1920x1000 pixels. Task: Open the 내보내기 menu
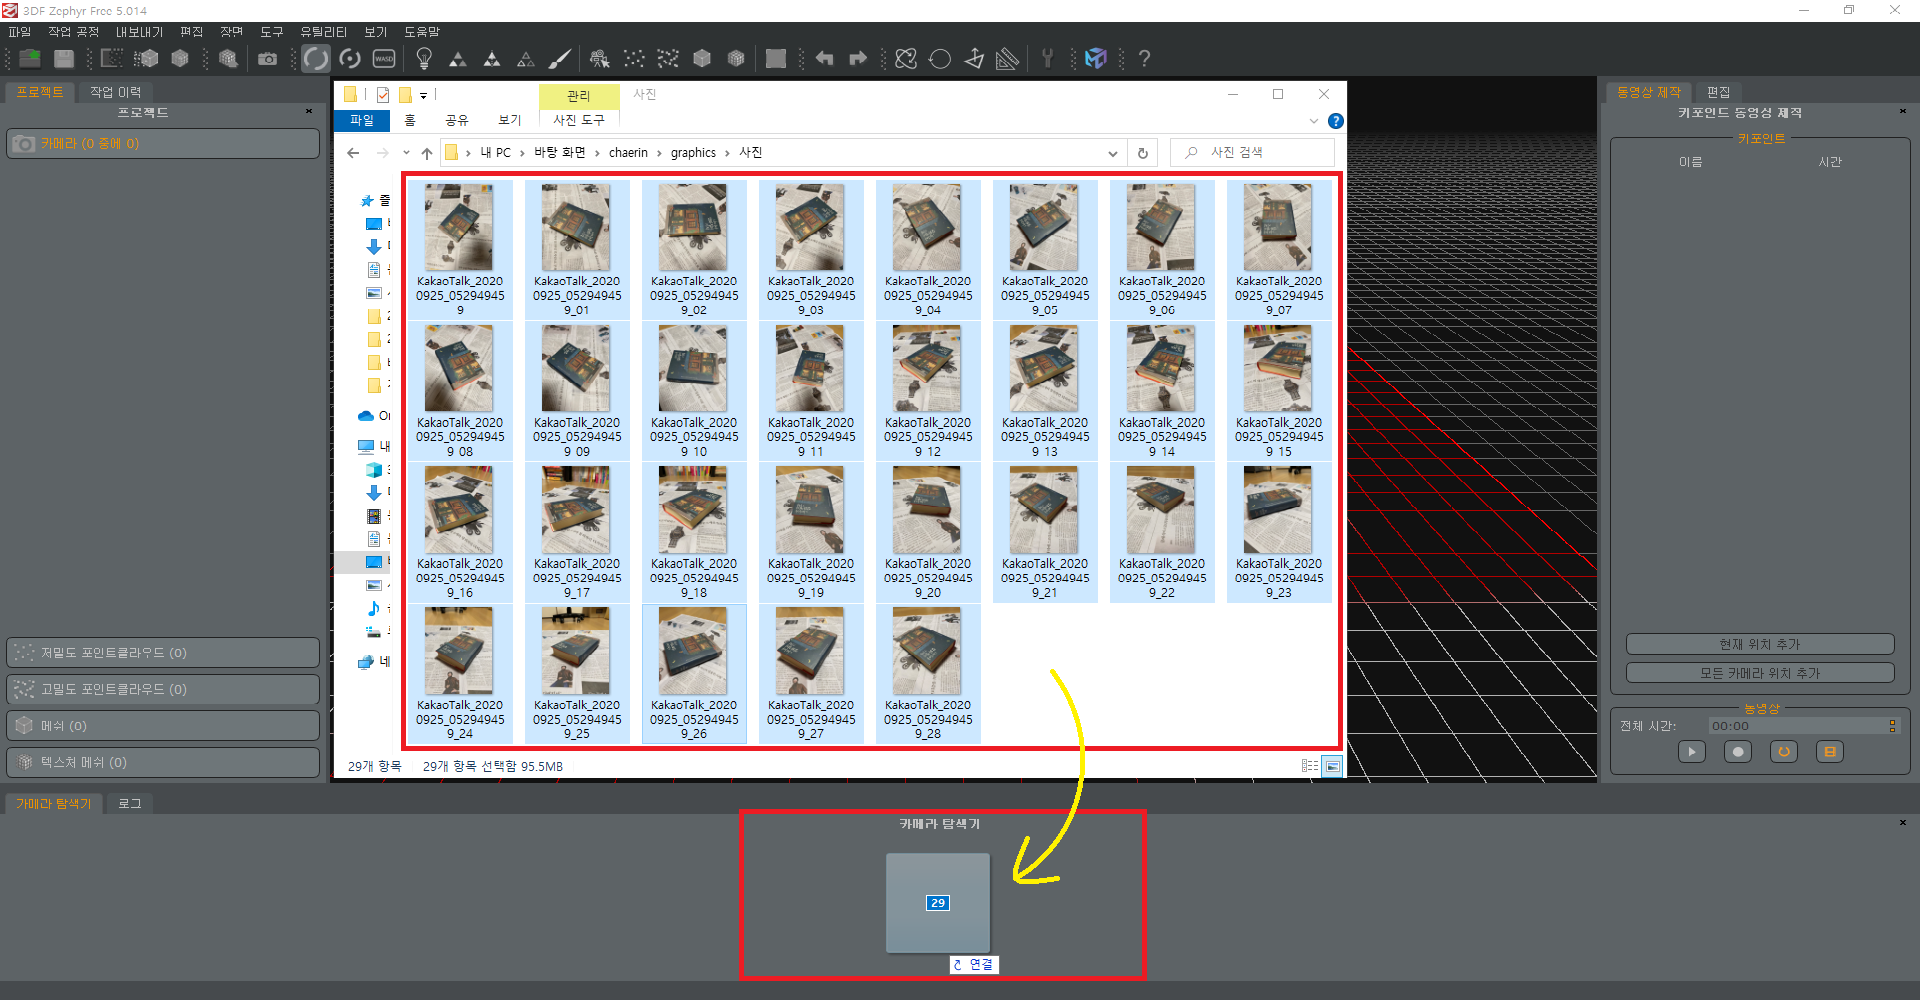pyautogui.click(x=139, y=32)
